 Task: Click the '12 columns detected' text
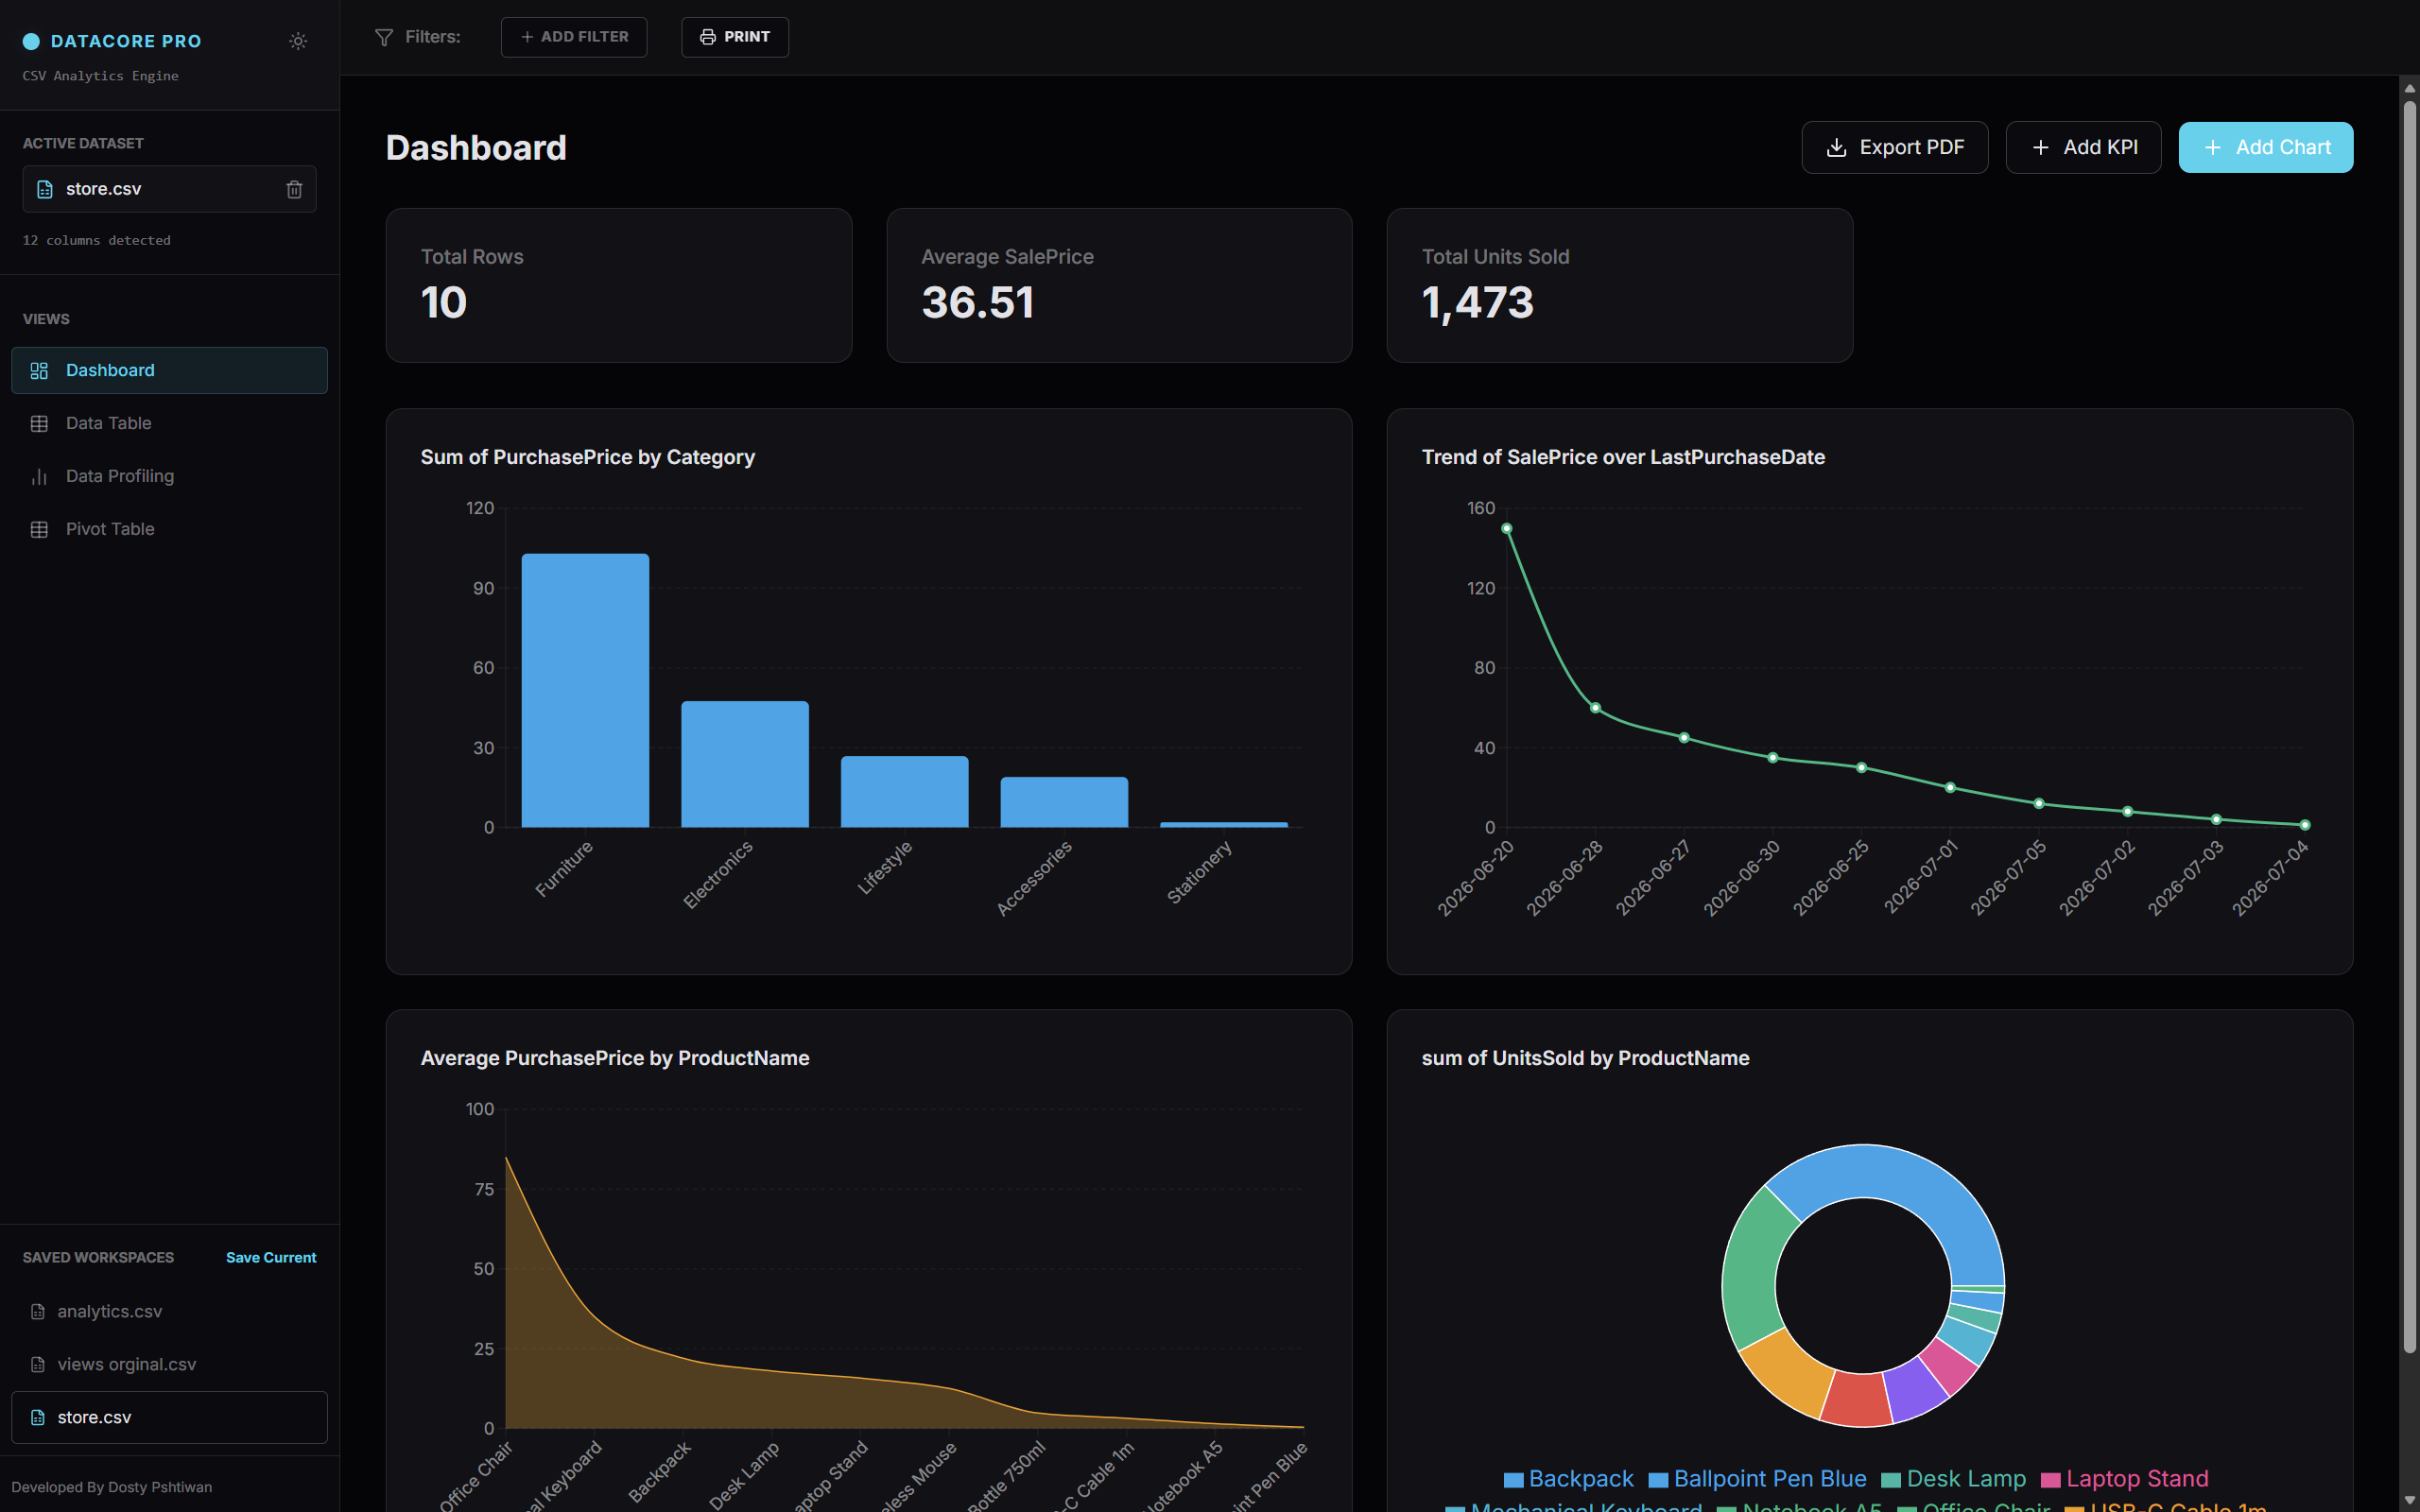97,240
